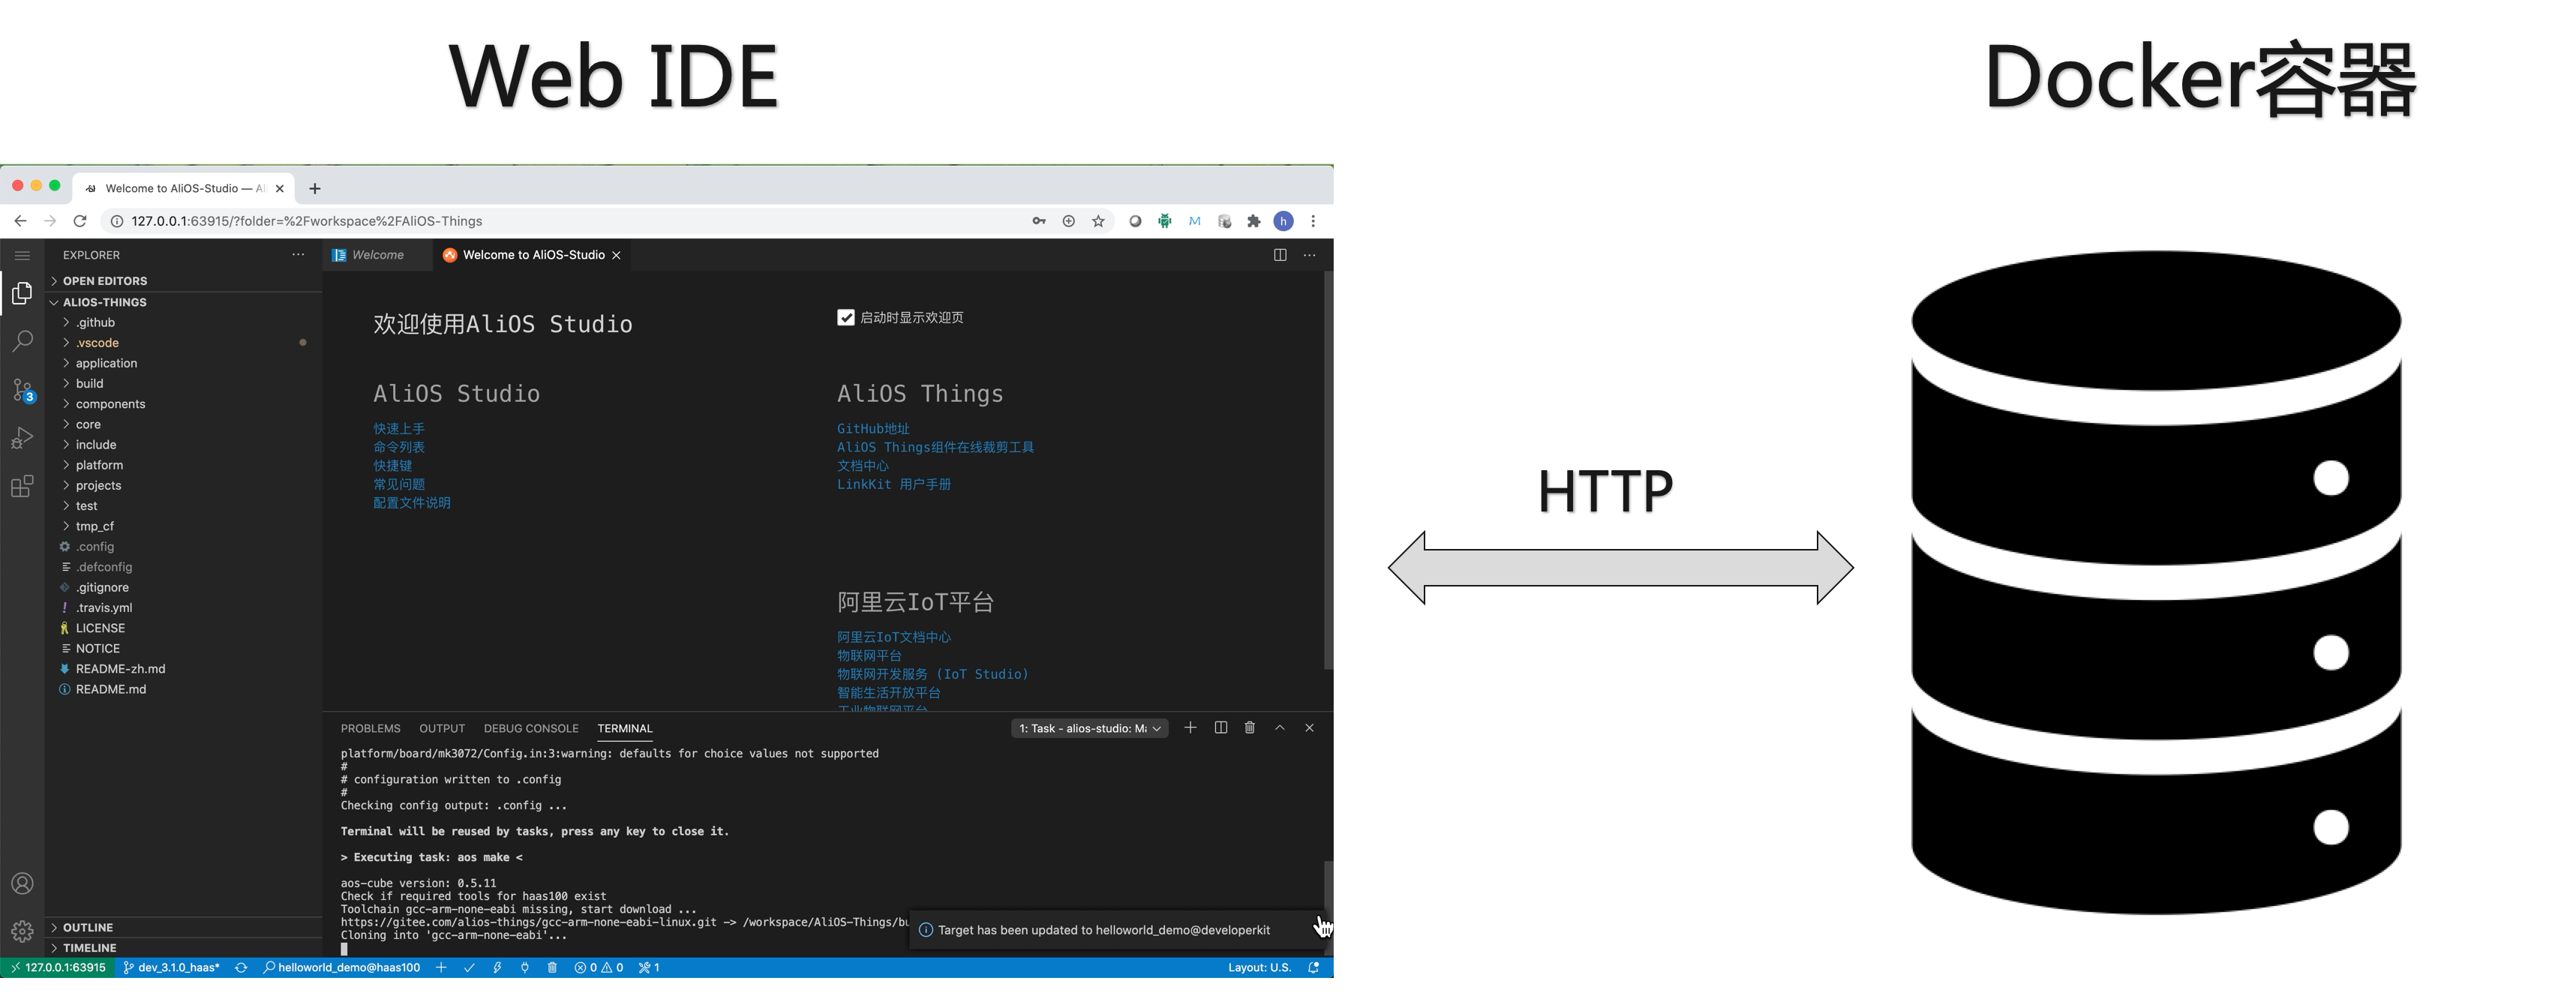
Task: Click the welcome page vertical scrollbar
Action: (x=1328, y=470)
